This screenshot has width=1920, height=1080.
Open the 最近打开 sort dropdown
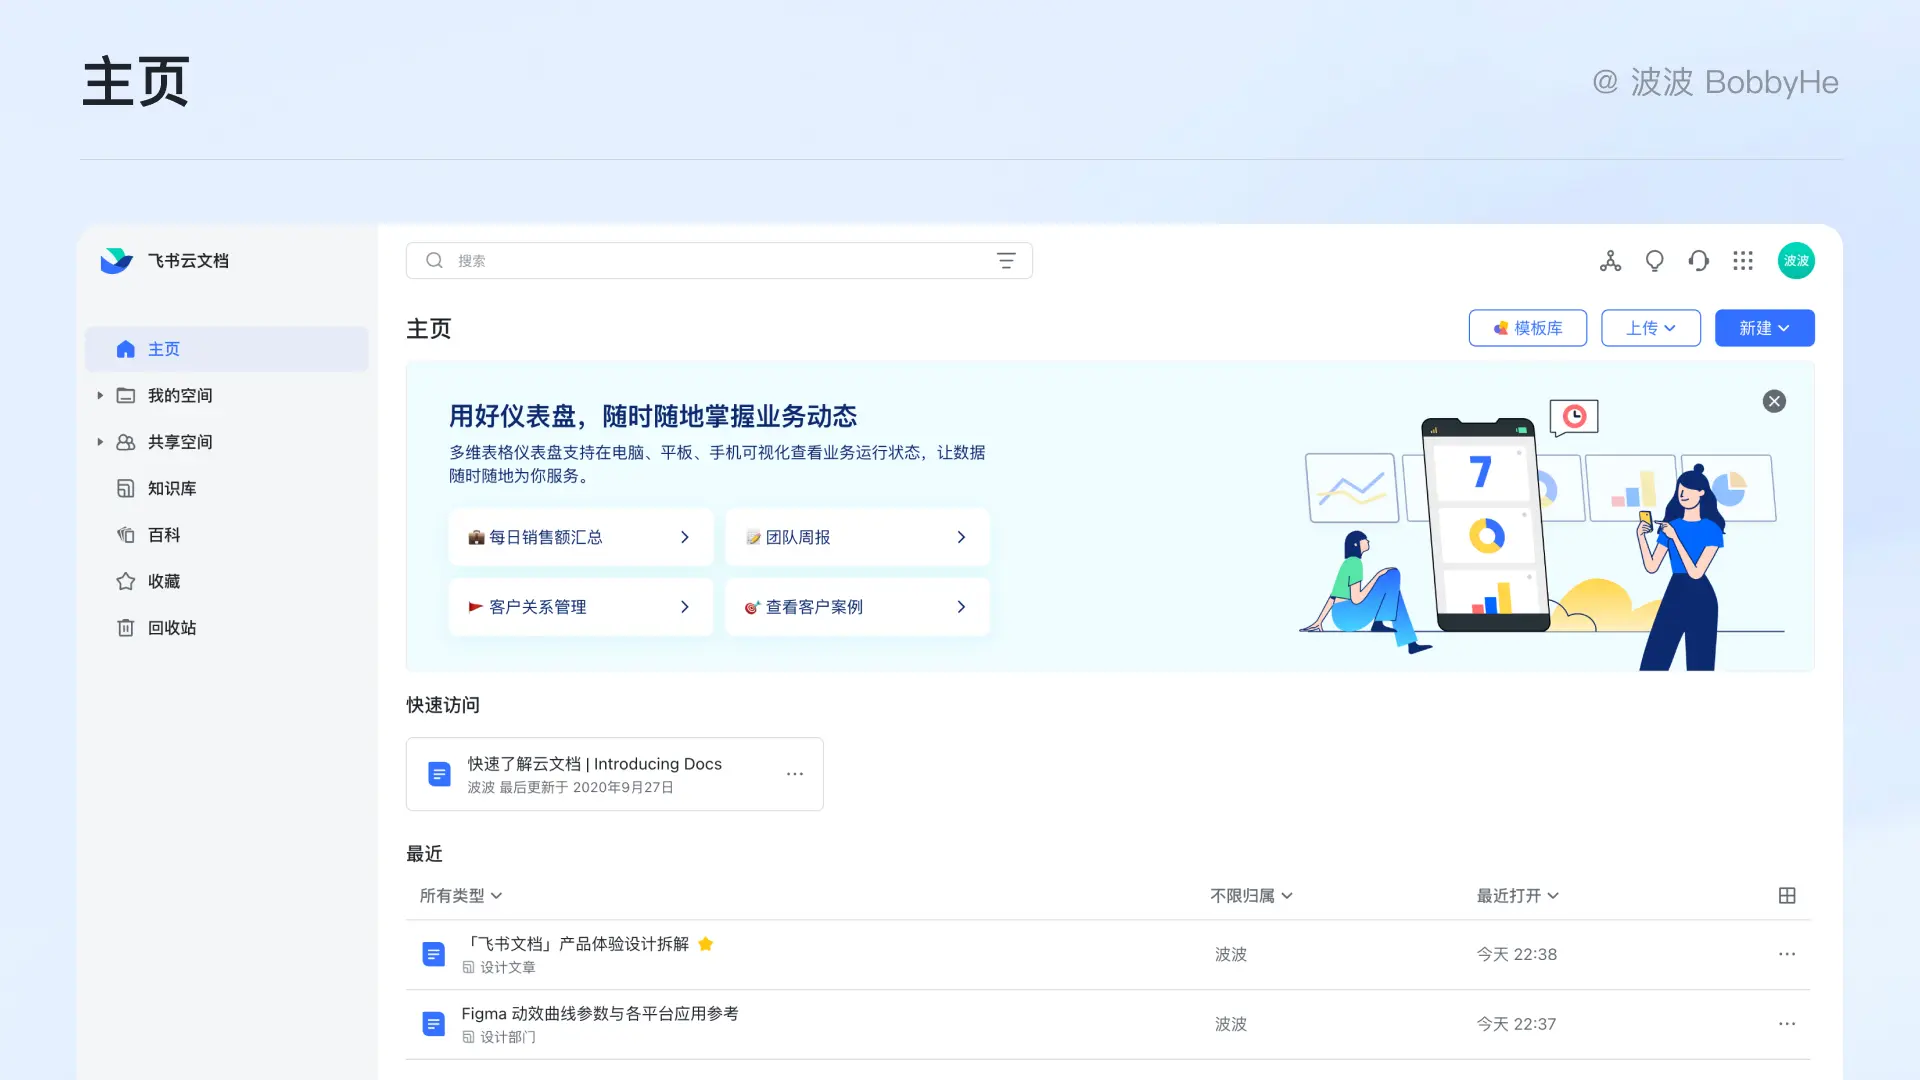(1517, 895)
